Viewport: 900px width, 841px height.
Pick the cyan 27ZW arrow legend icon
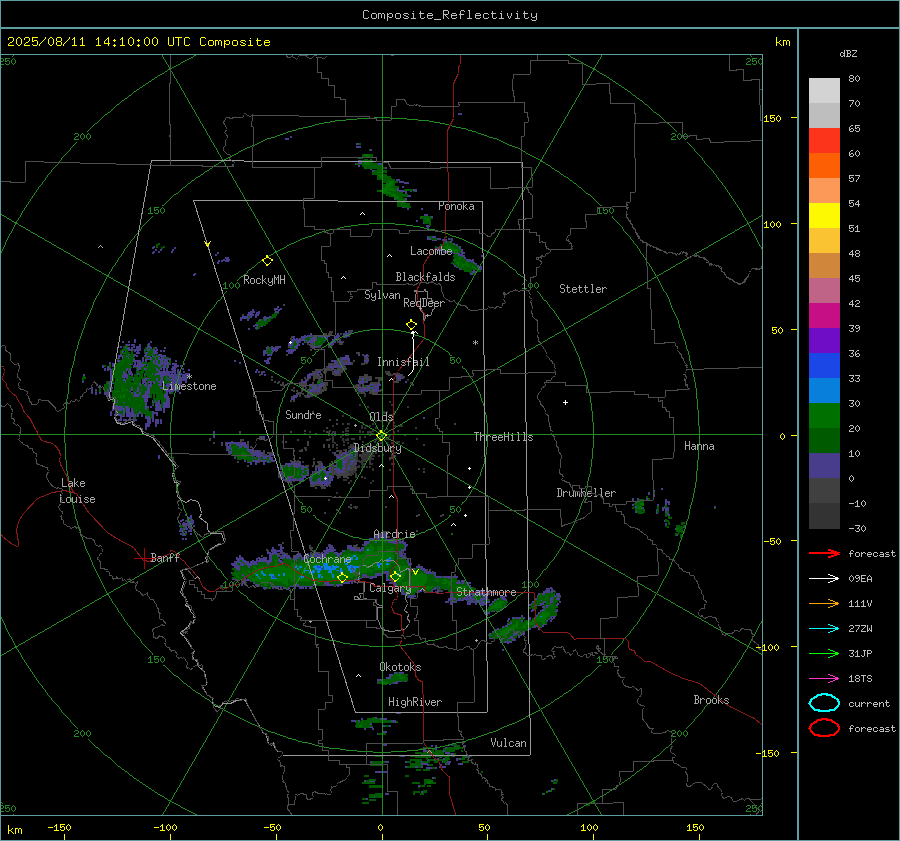pos(824,629)
